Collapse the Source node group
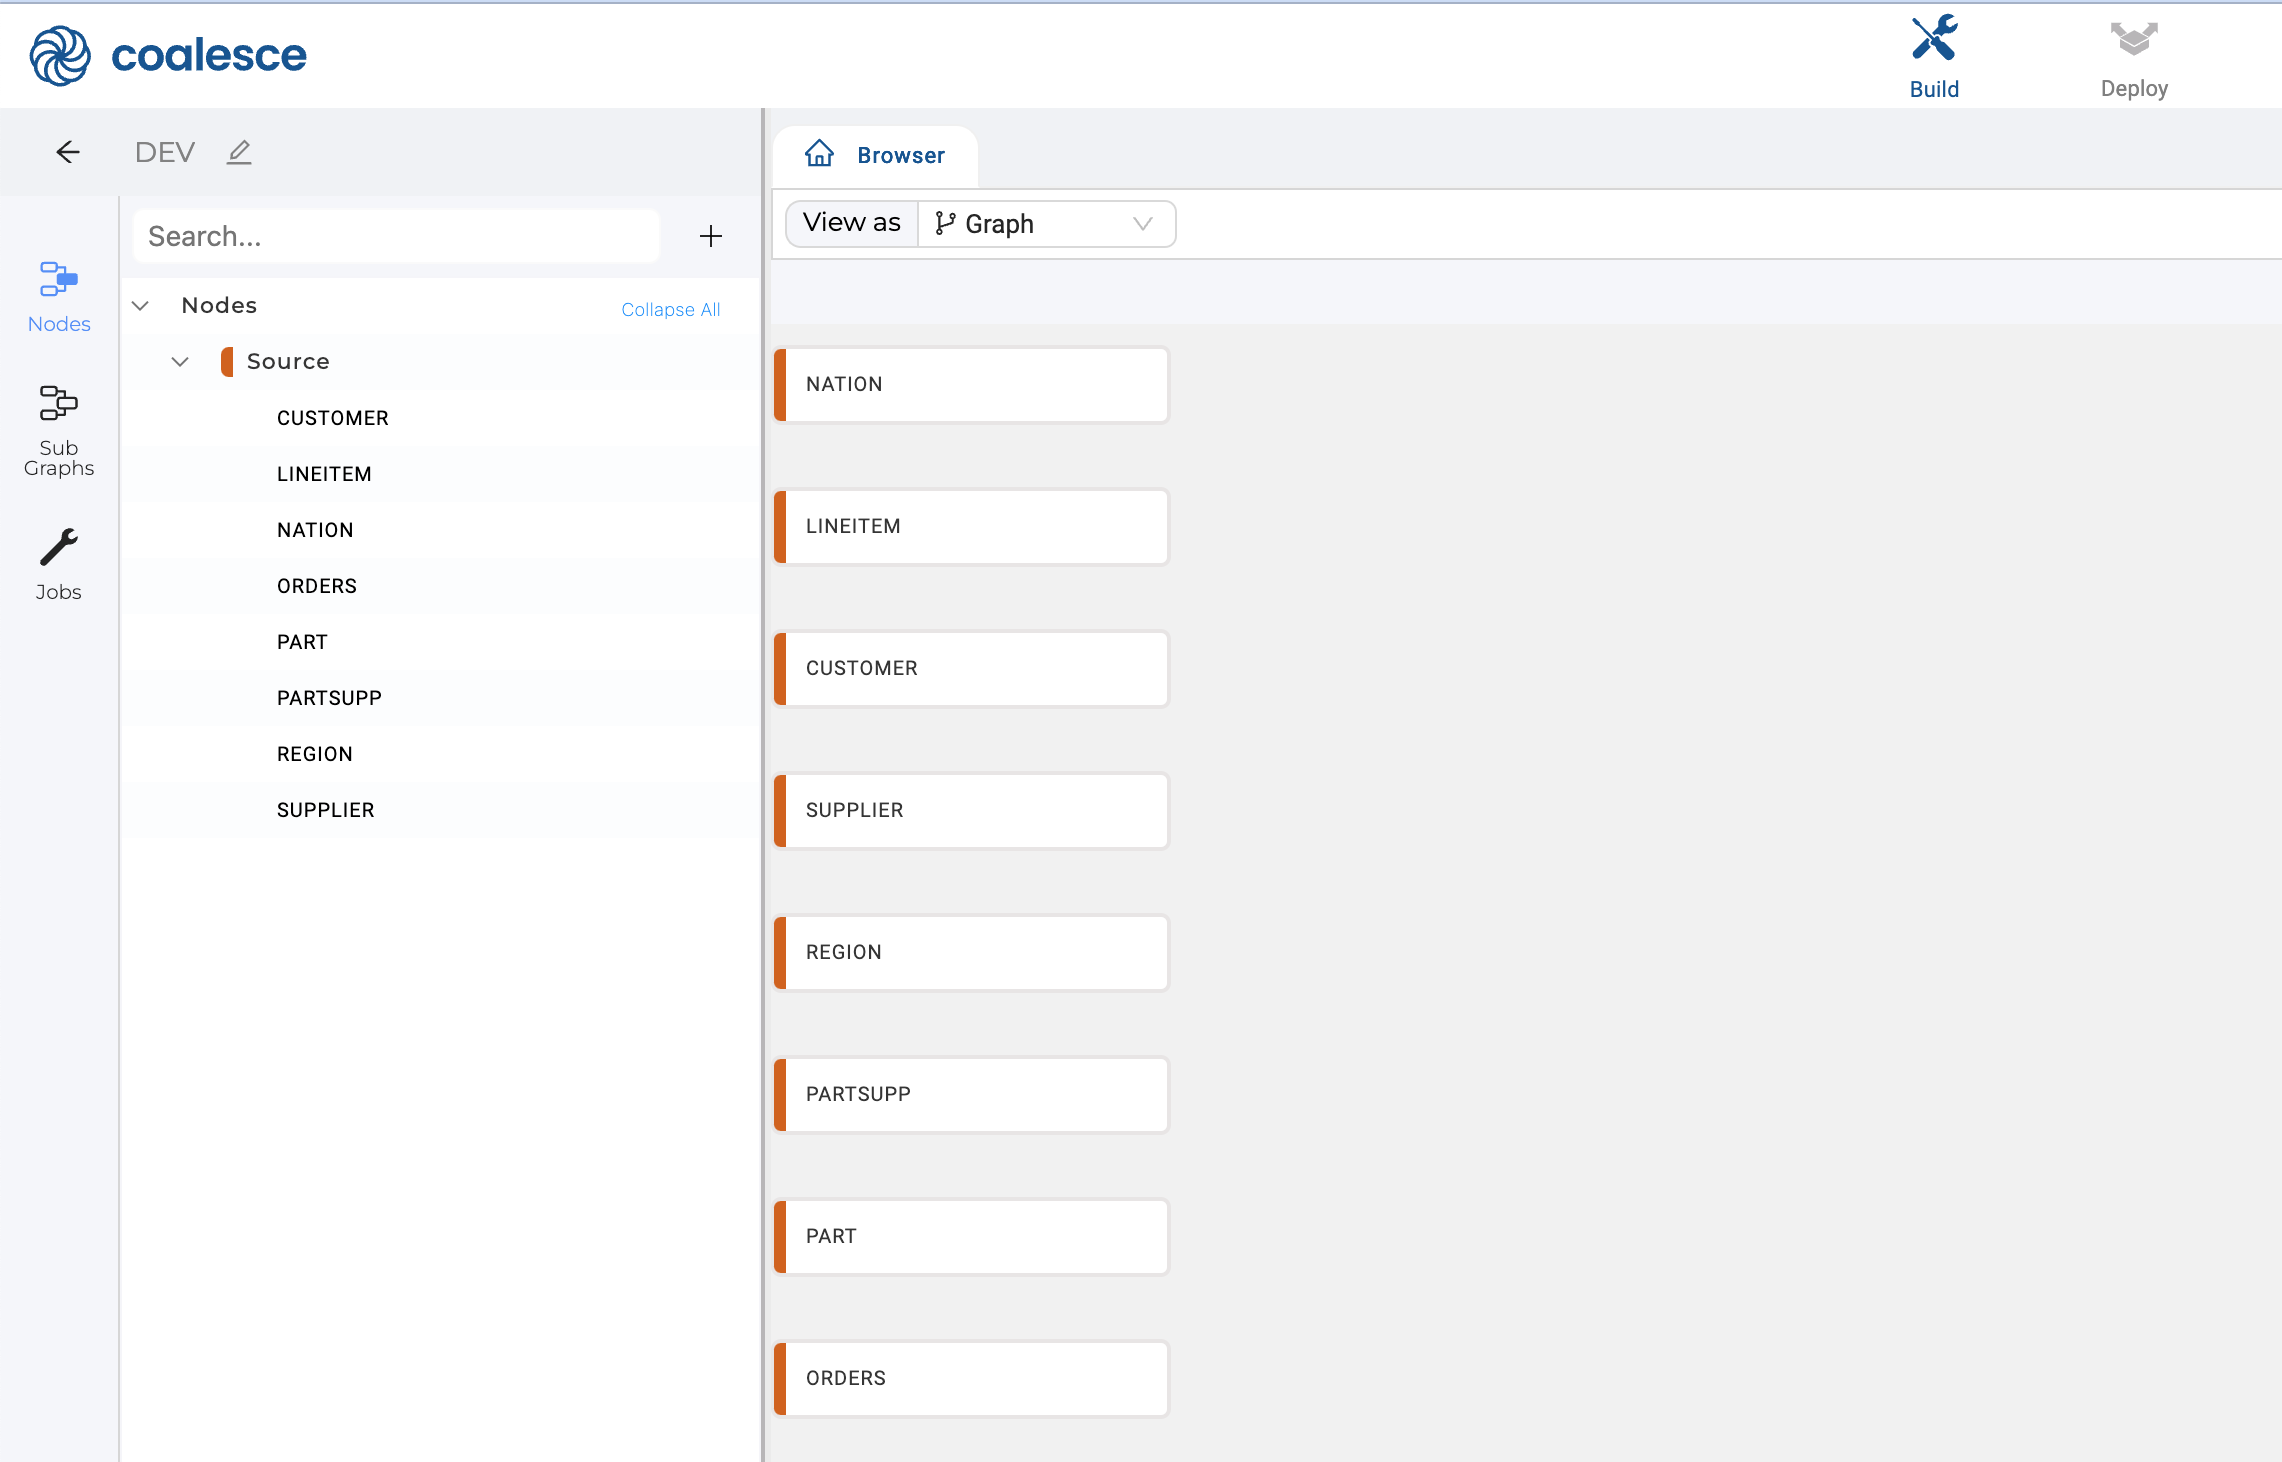 180,362
